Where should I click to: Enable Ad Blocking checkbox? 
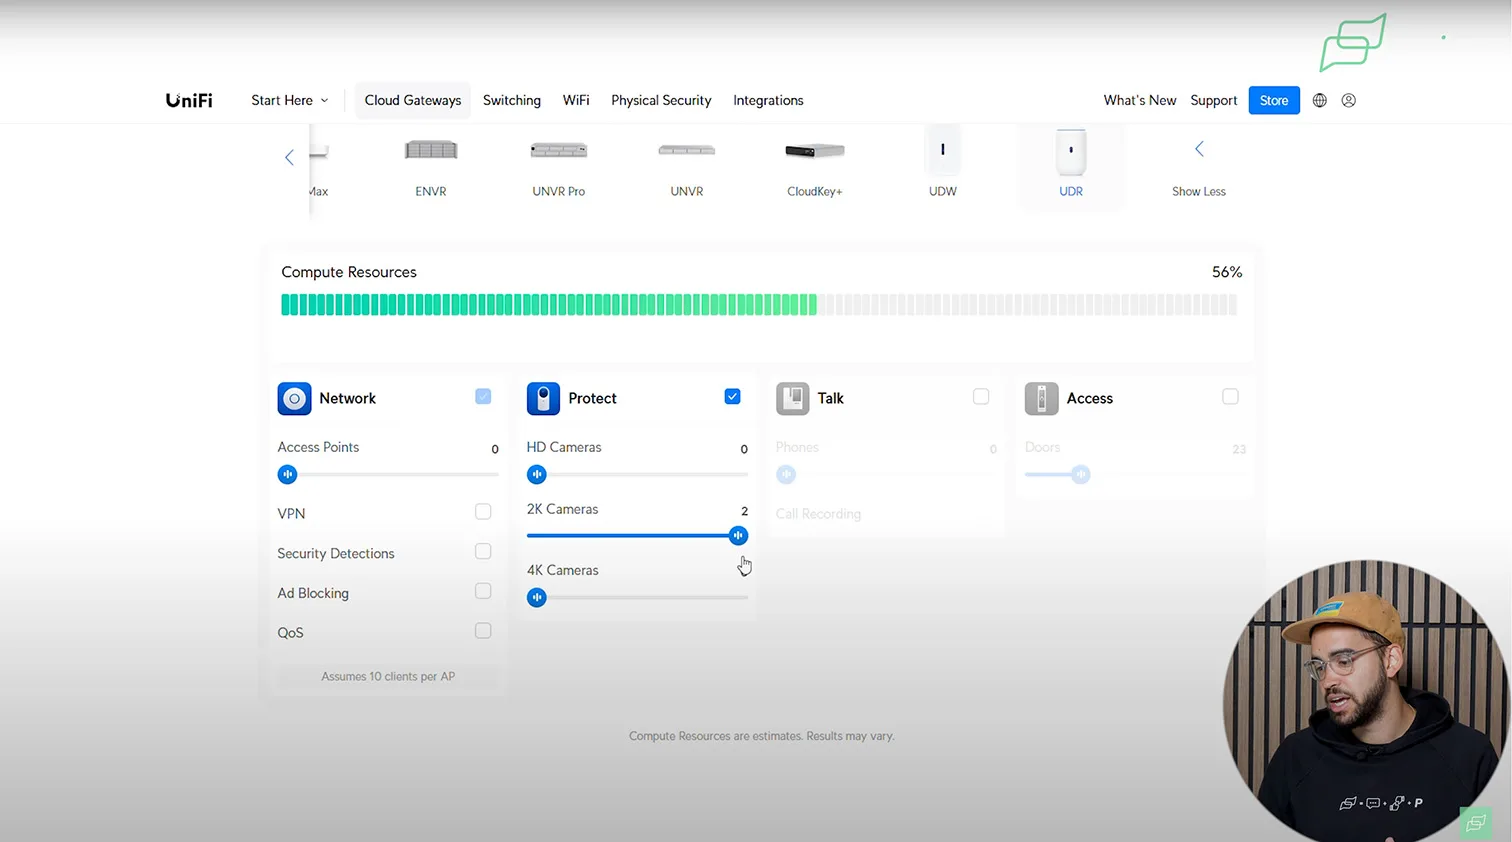click(x=483, y=592)
